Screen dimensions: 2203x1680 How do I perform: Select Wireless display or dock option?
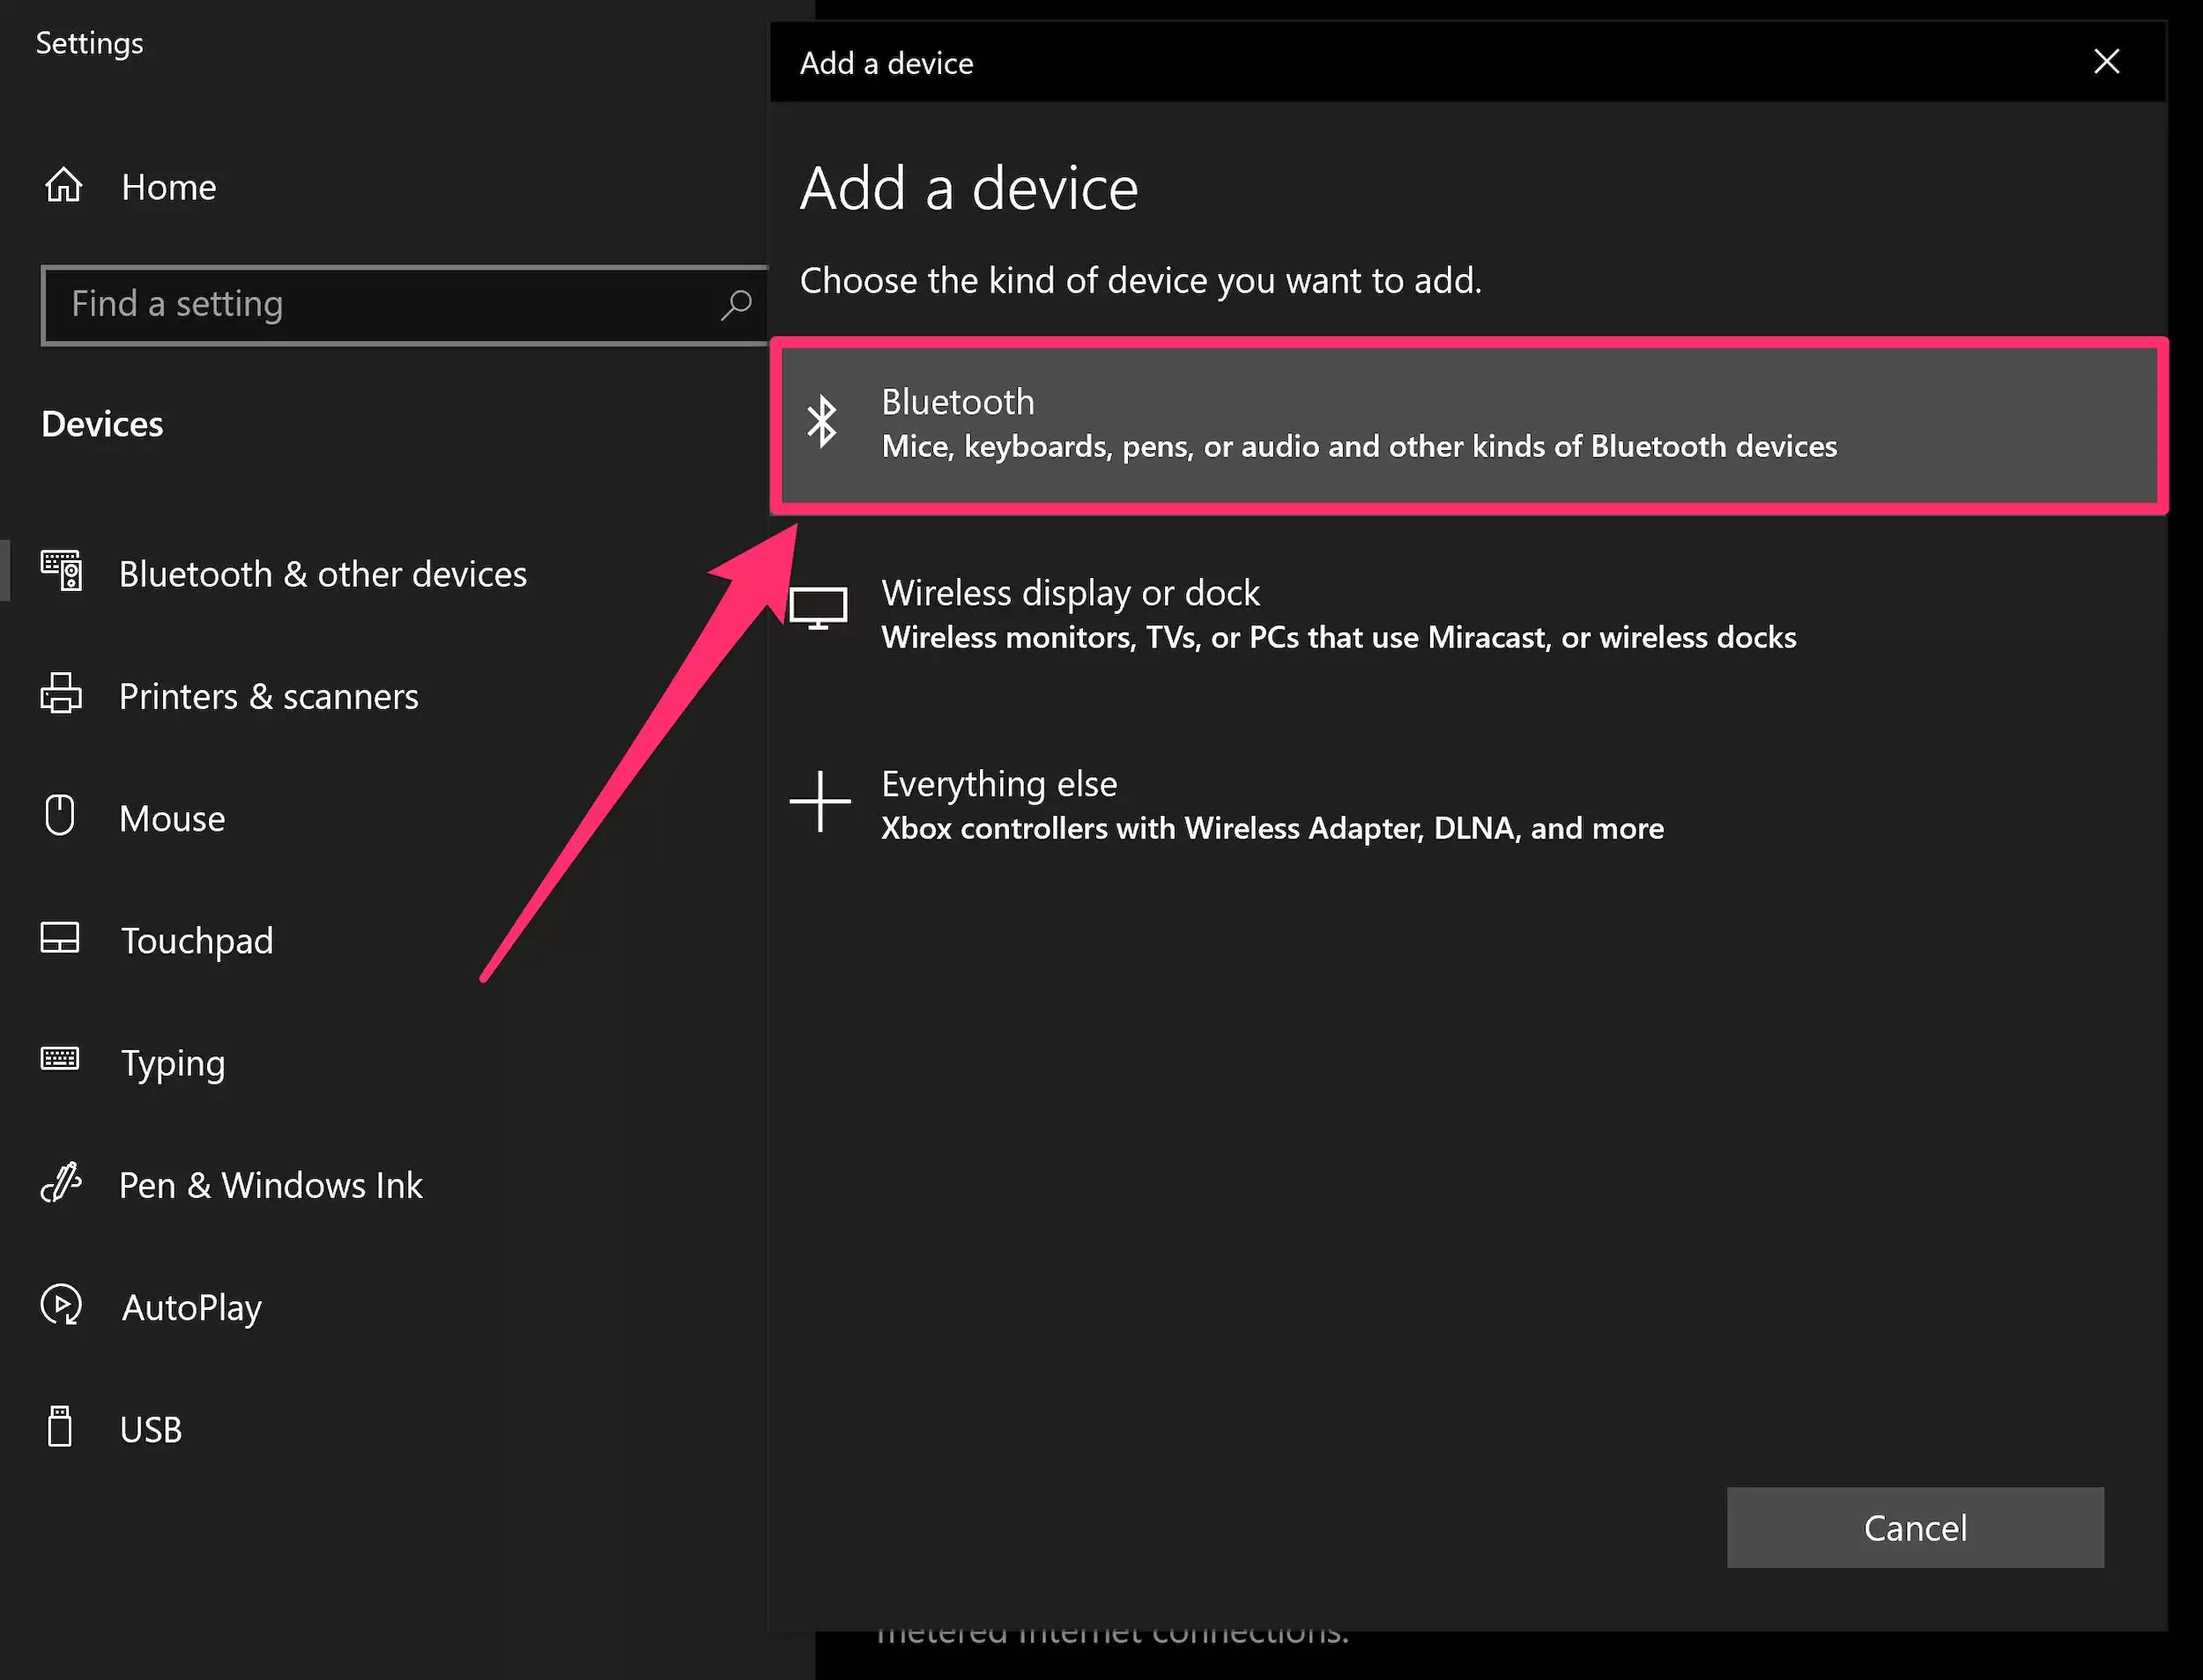[1338, 614]
